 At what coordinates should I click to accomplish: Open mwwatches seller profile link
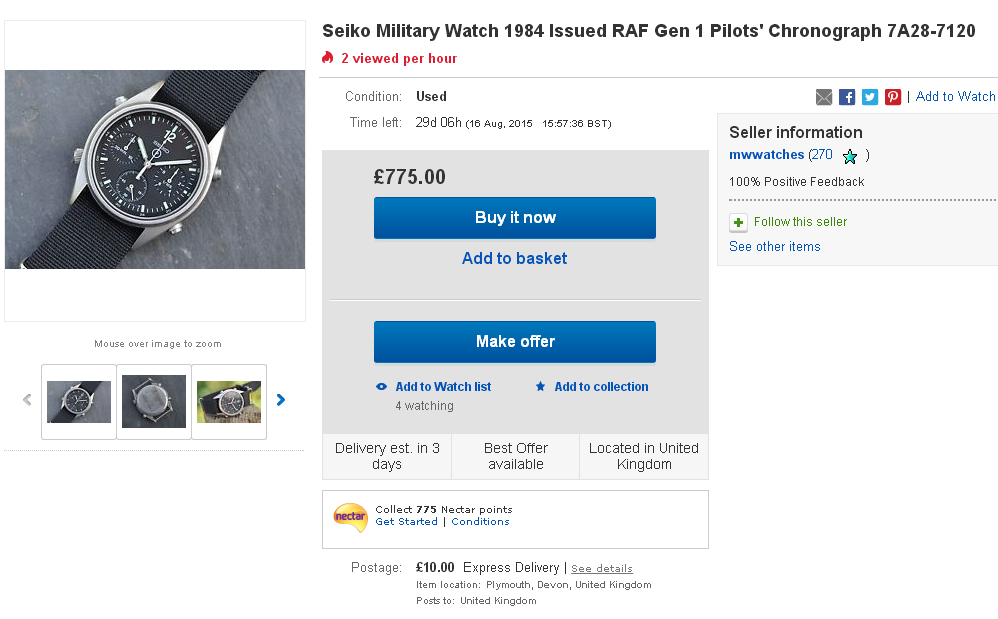[x=766, y=155]
